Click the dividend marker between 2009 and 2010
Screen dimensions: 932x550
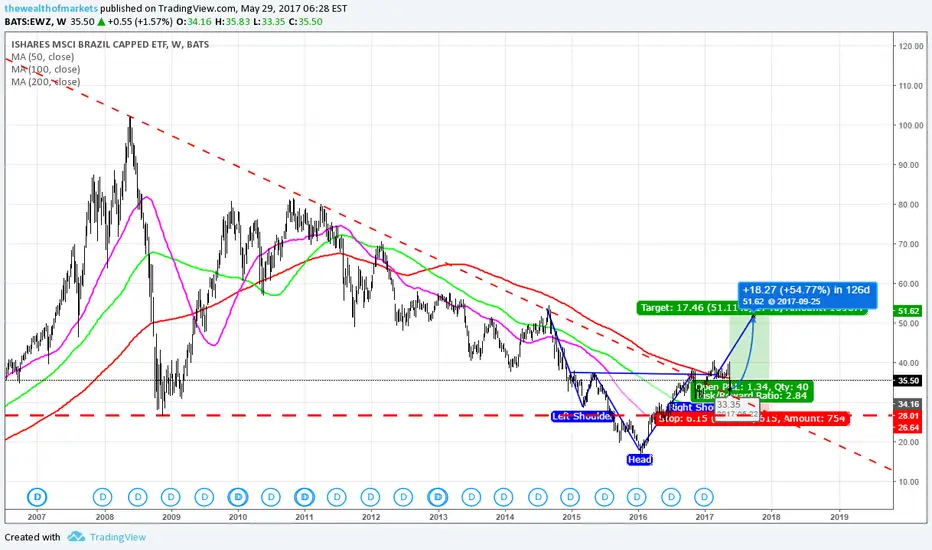click(204, 496)
